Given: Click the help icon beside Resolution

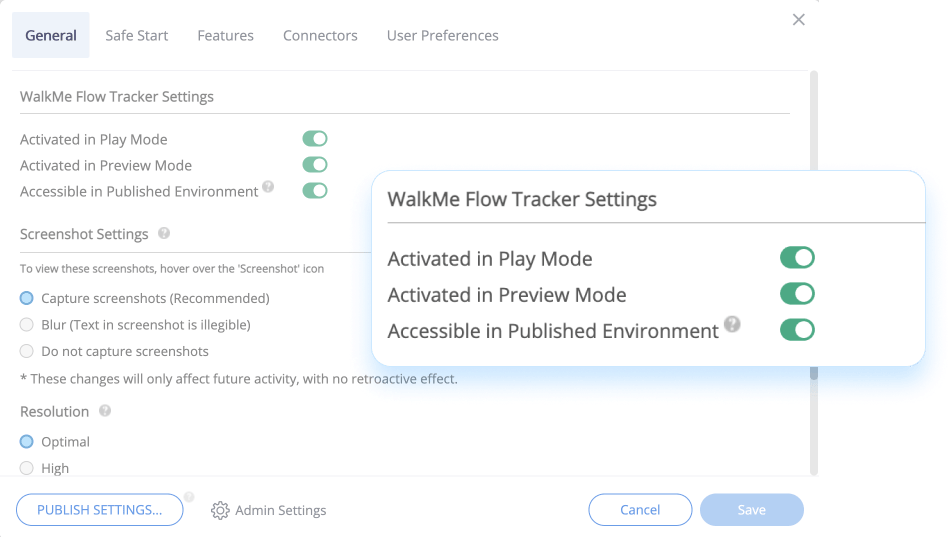Looking at the screenshot, I should [x=105, y=411].
